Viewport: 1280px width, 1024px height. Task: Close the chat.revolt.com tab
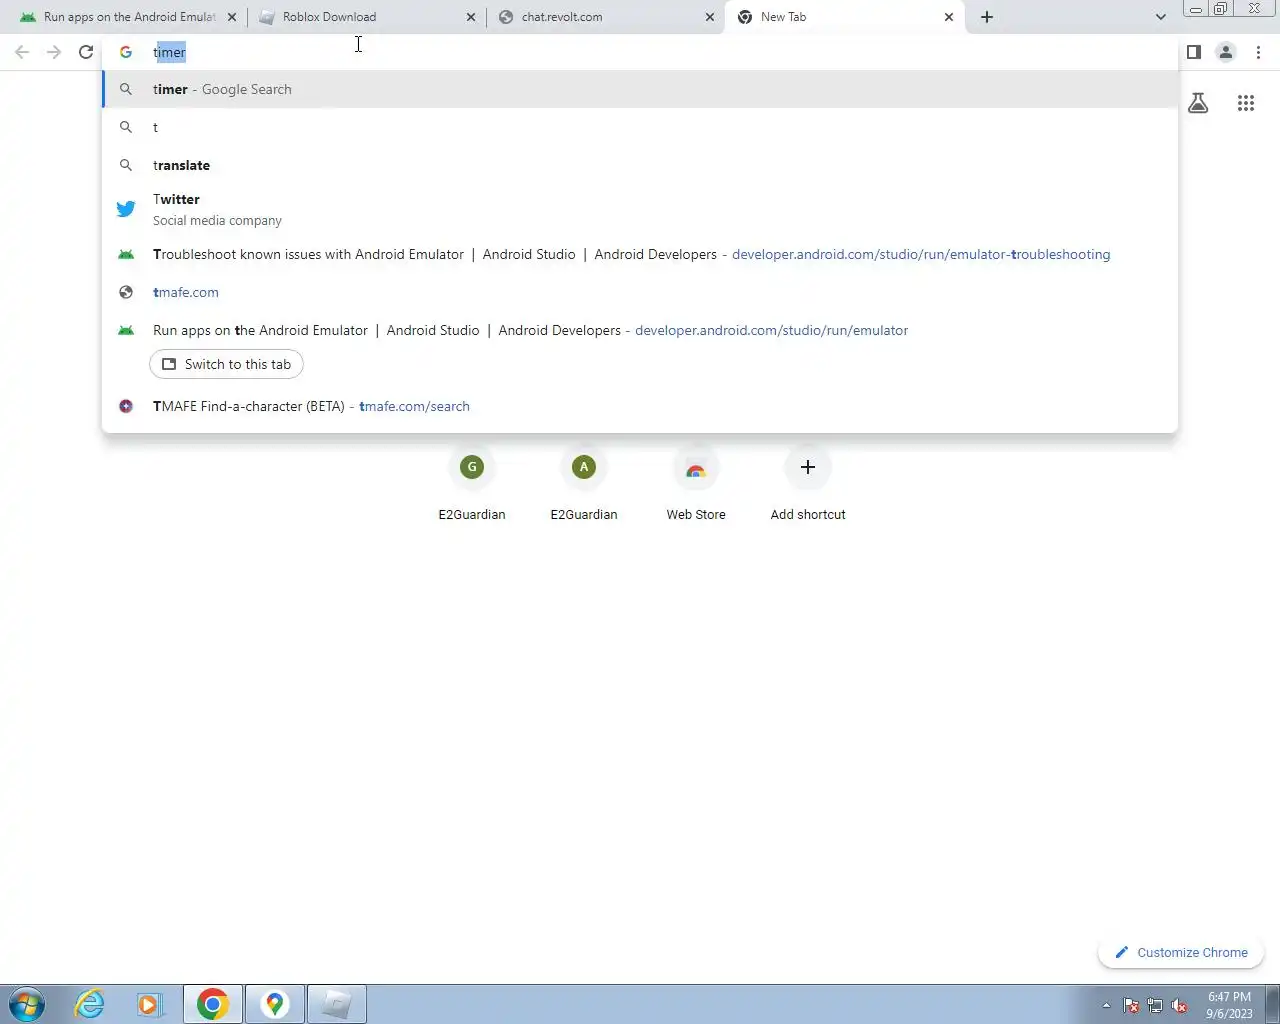(x=710, y=17)
